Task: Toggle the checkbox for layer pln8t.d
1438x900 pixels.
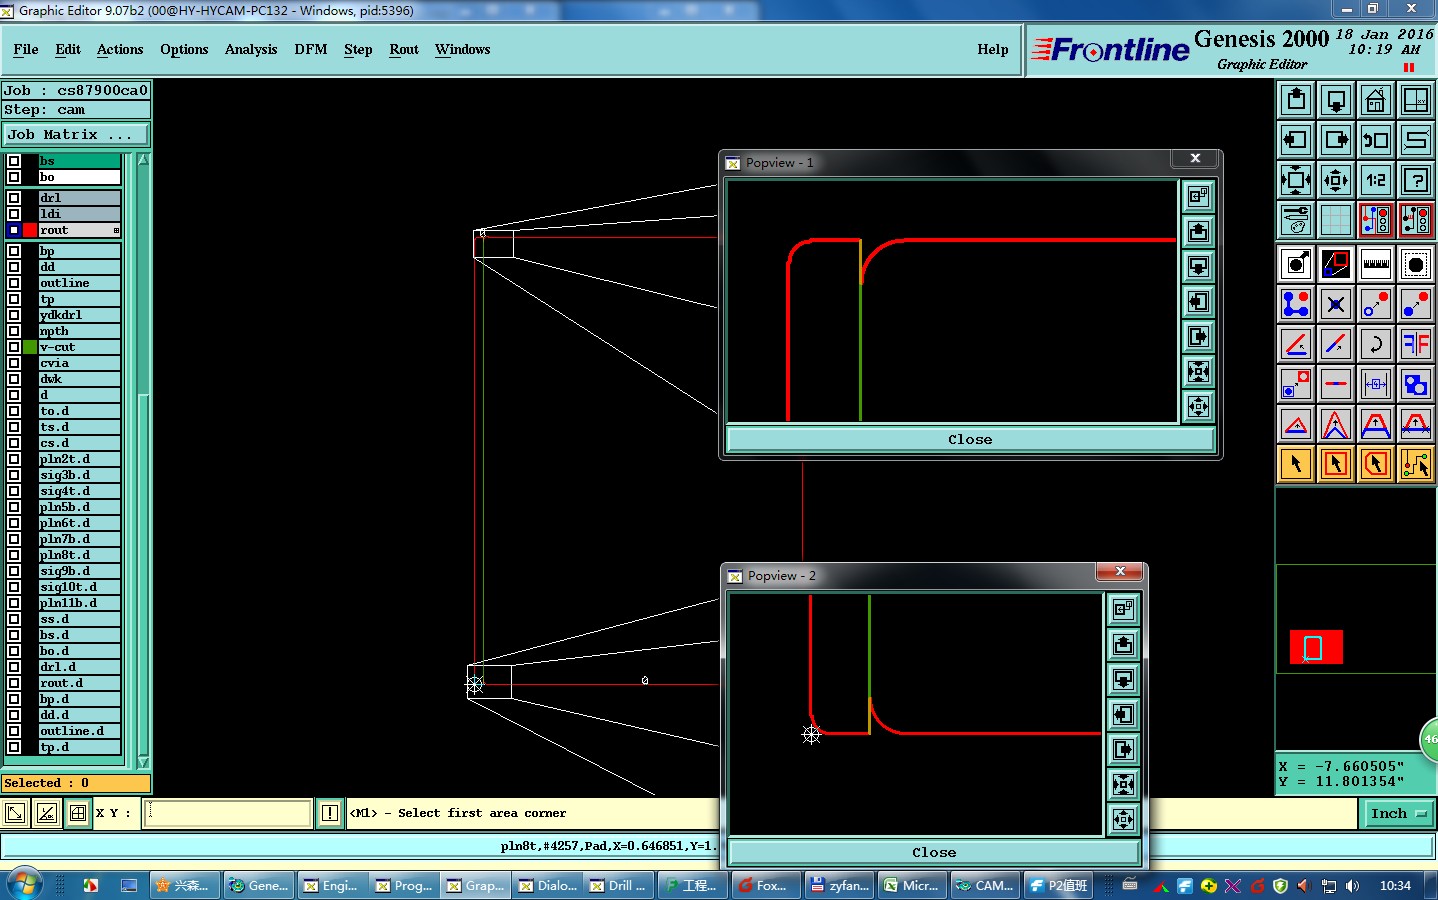Action: point(14,555)
